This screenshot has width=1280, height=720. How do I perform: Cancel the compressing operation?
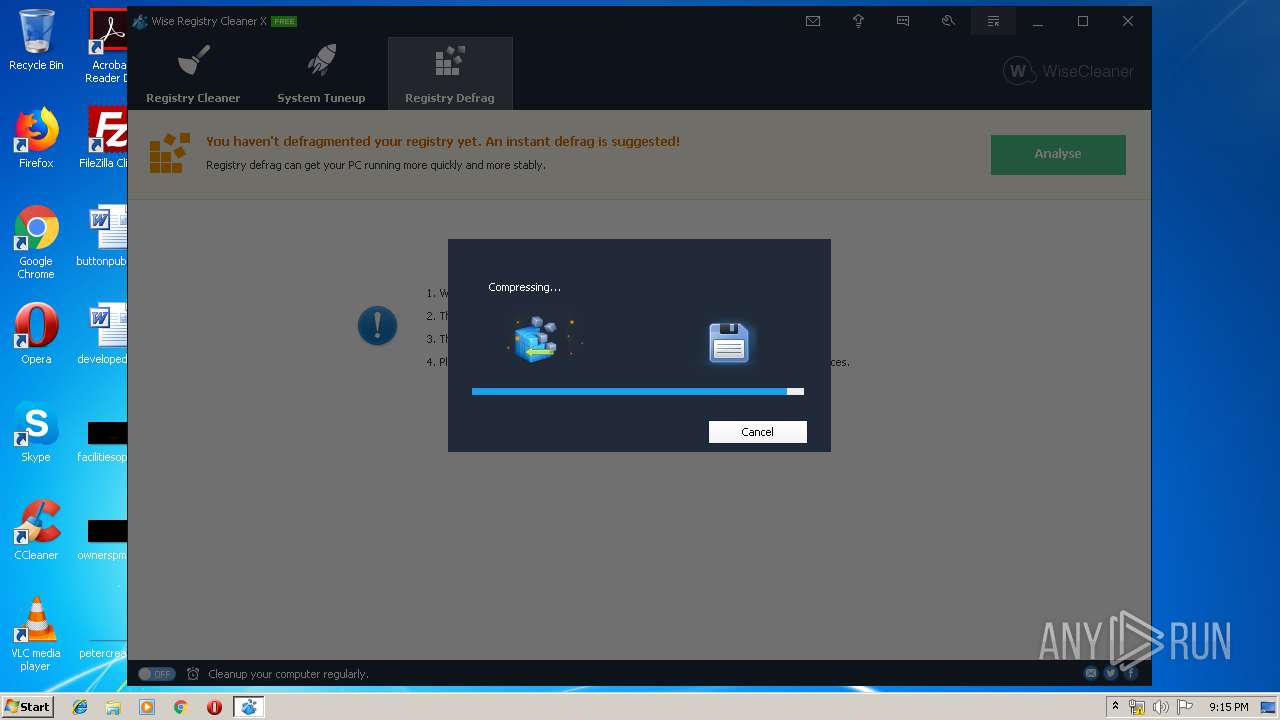[x=757, y=432]
